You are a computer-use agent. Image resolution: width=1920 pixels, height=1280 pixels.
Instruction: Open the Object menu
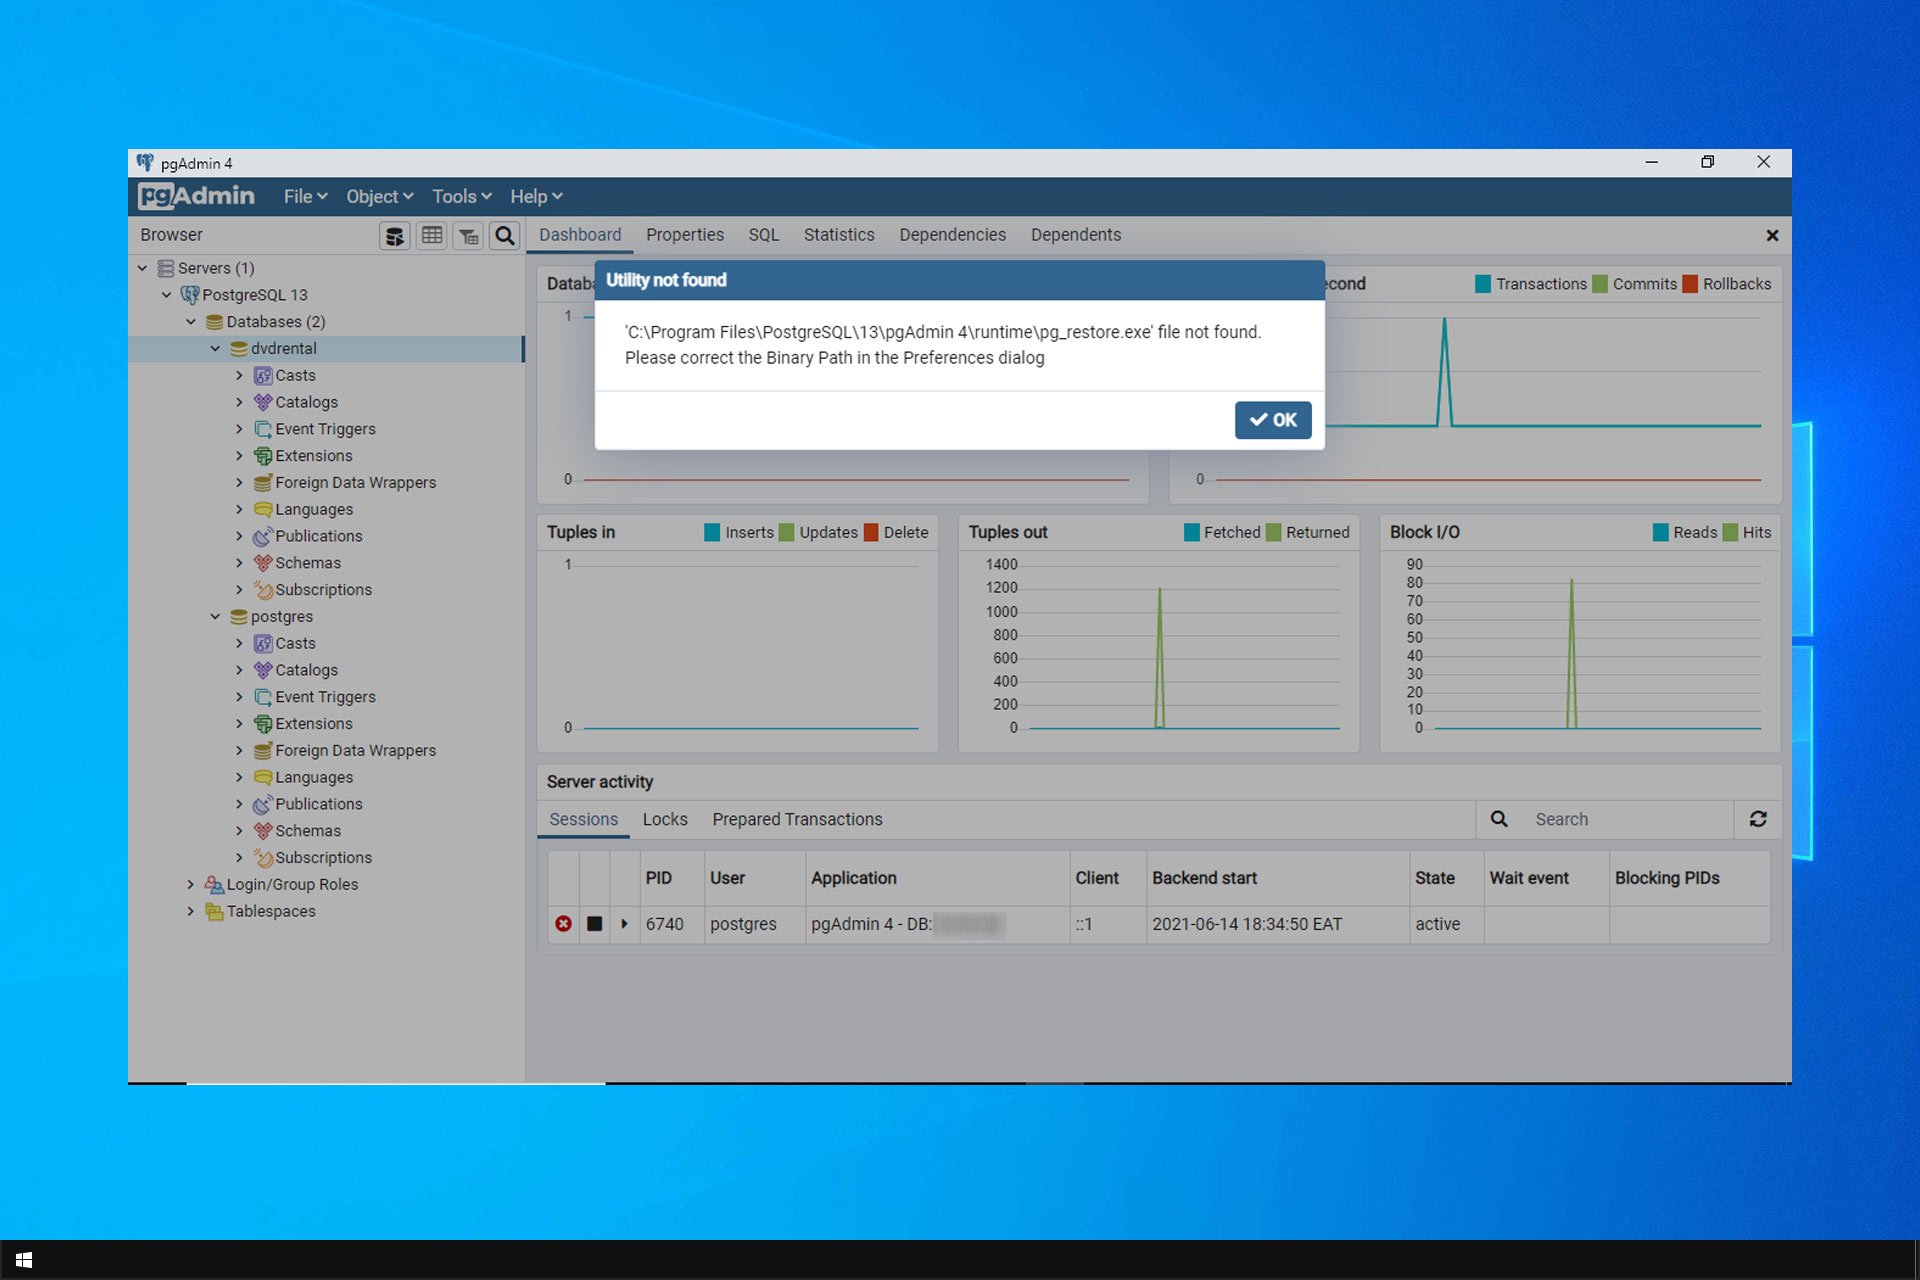[379, 197]
